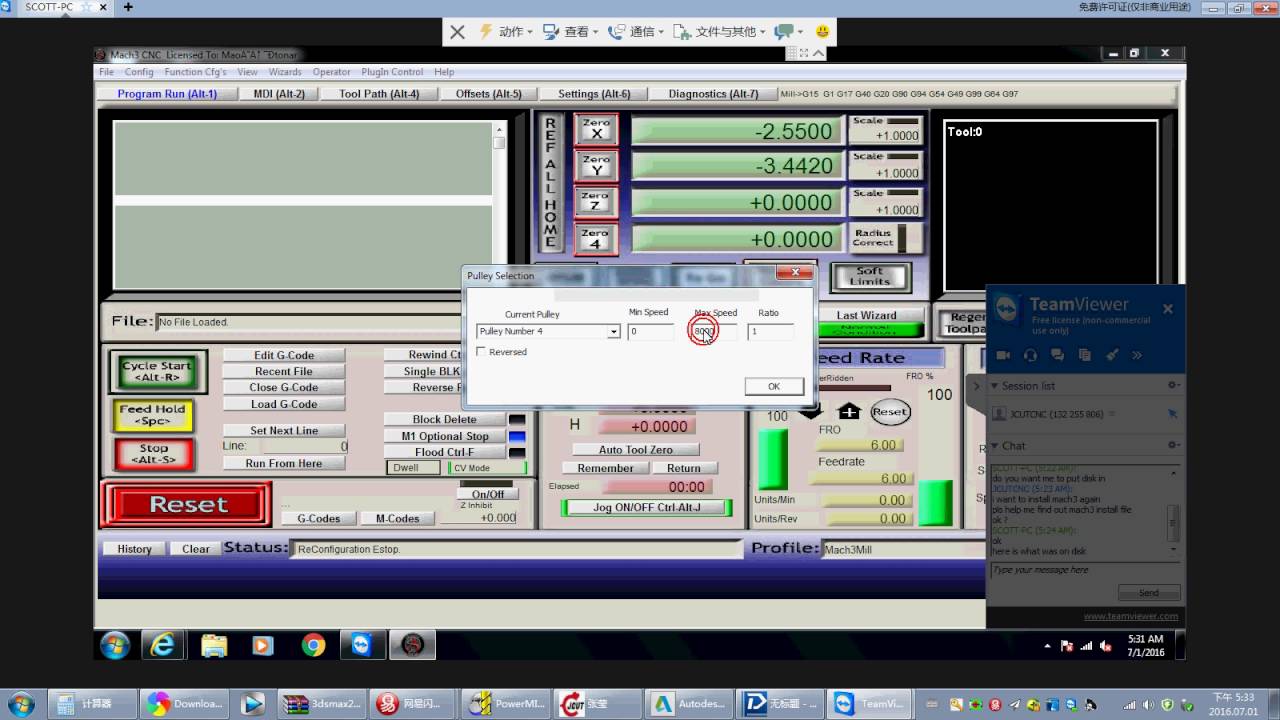The width and height of the screenshot is (1280, 720).
Task: Click the large red Reset button
Action: pos(187,505)
